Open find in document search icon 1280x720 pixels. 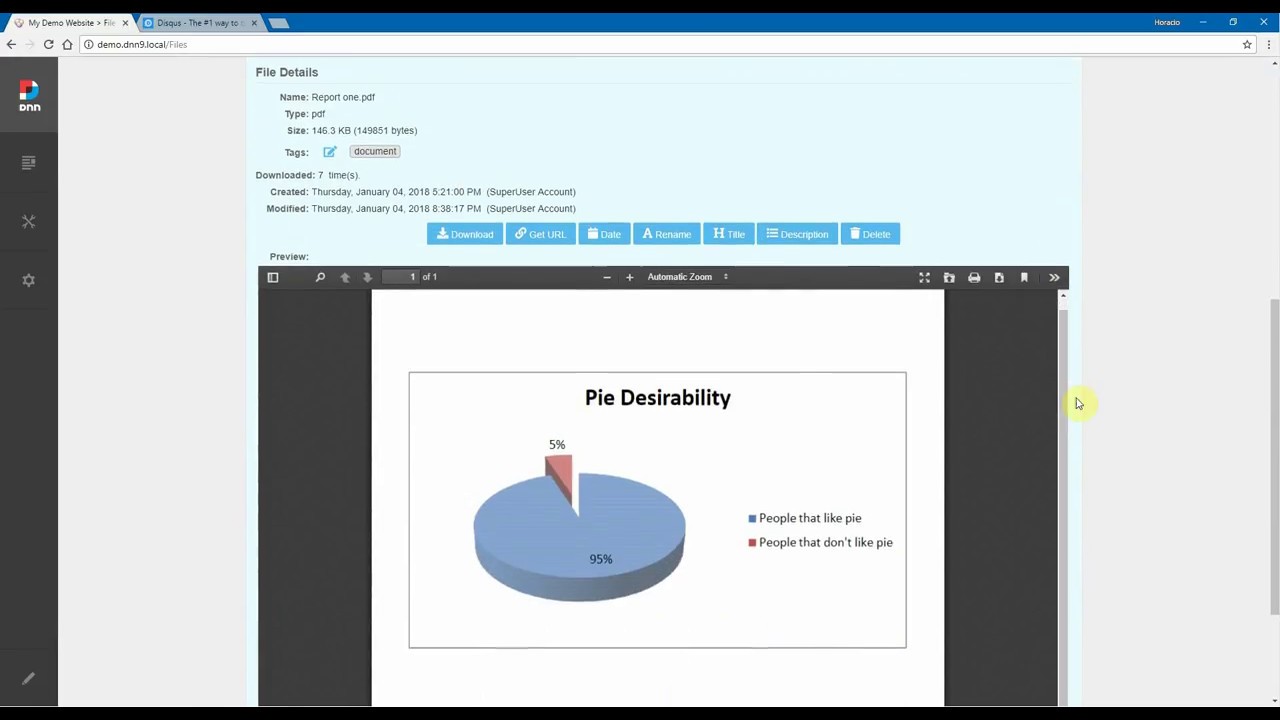coord(320,277)
